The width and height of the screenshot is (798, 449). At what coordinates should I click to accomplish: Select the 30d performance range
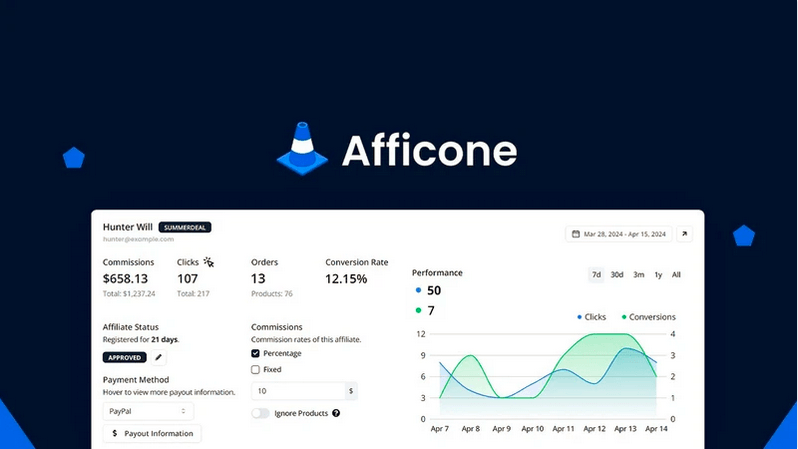tap(617, 275)
